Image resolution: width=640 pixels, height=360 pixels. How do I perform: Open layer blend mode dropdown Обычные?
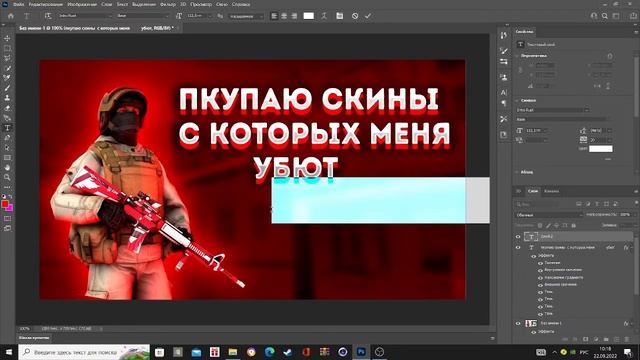pos(549,215)
